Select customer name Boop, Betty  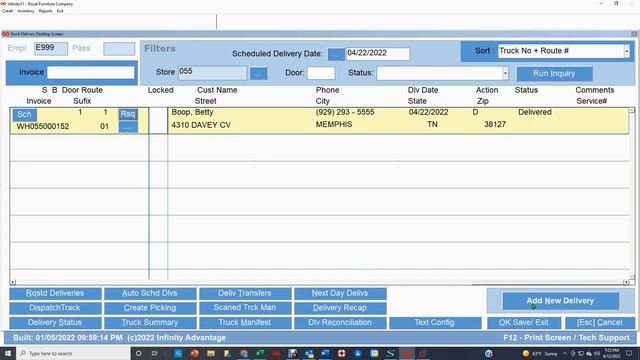coord(192,112)
